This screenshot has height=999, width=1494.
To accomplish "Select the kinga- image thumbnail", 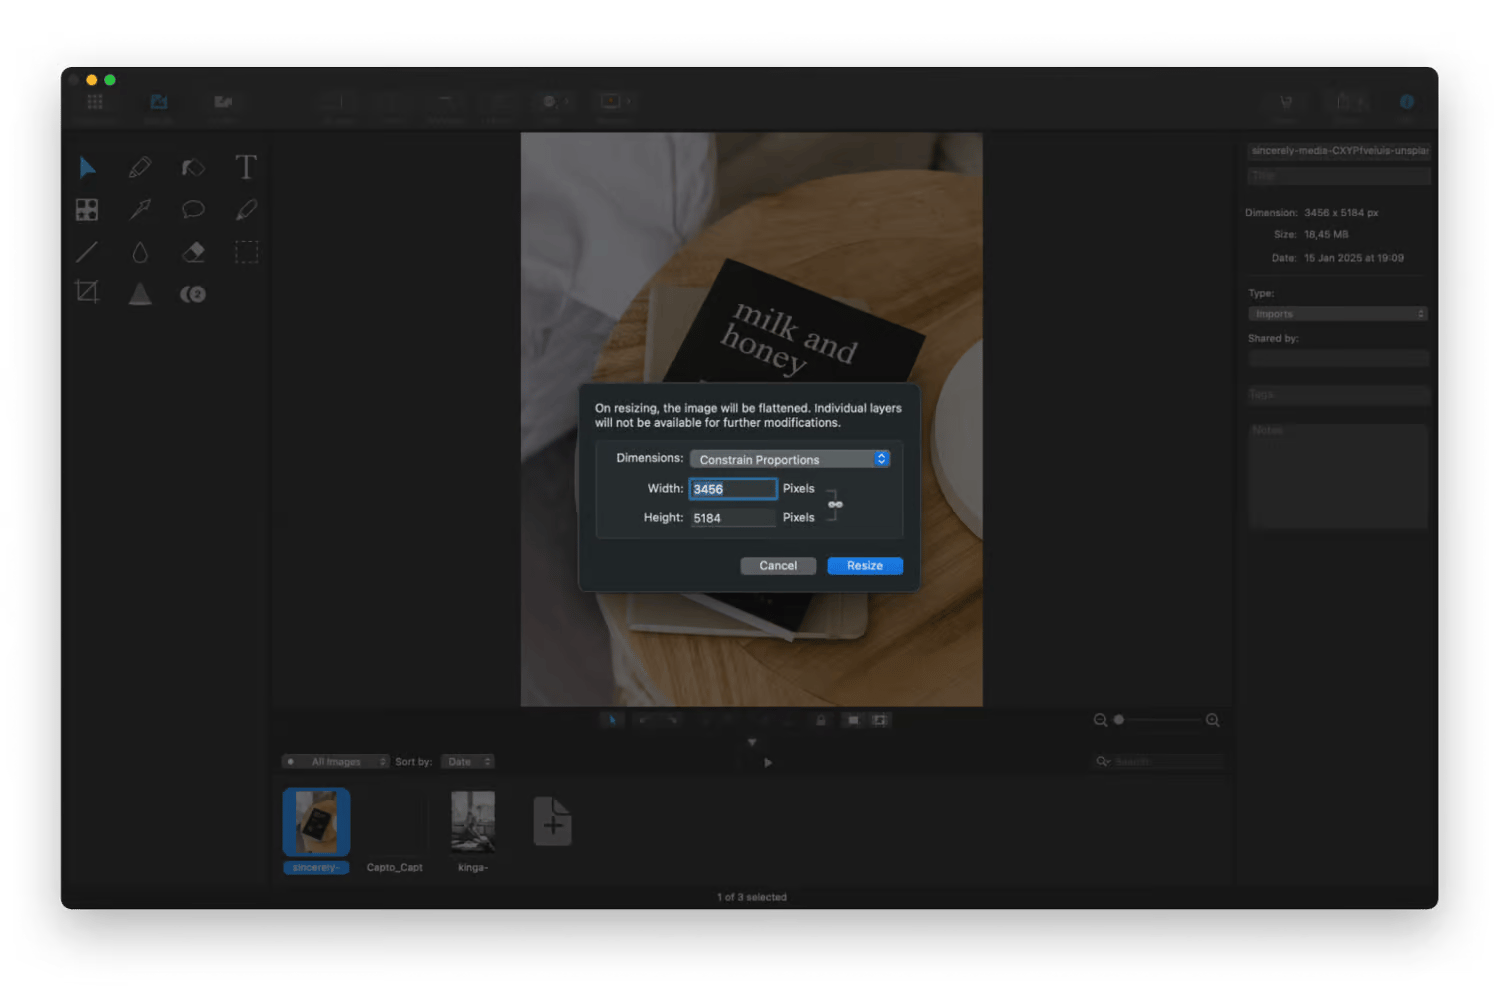I will (473, 823).
